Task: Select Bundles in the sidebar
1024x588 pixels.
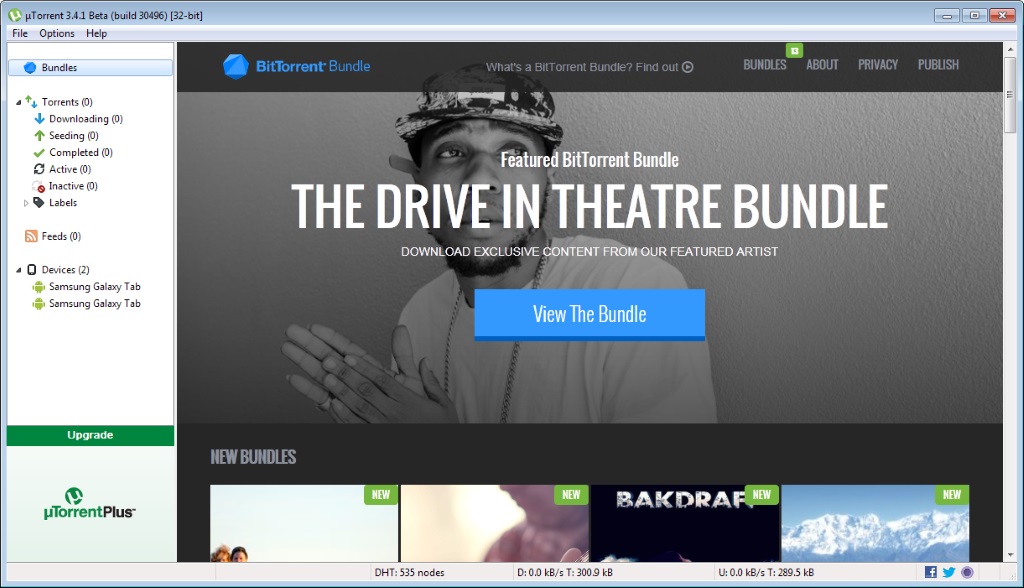Action: (90, 67)
